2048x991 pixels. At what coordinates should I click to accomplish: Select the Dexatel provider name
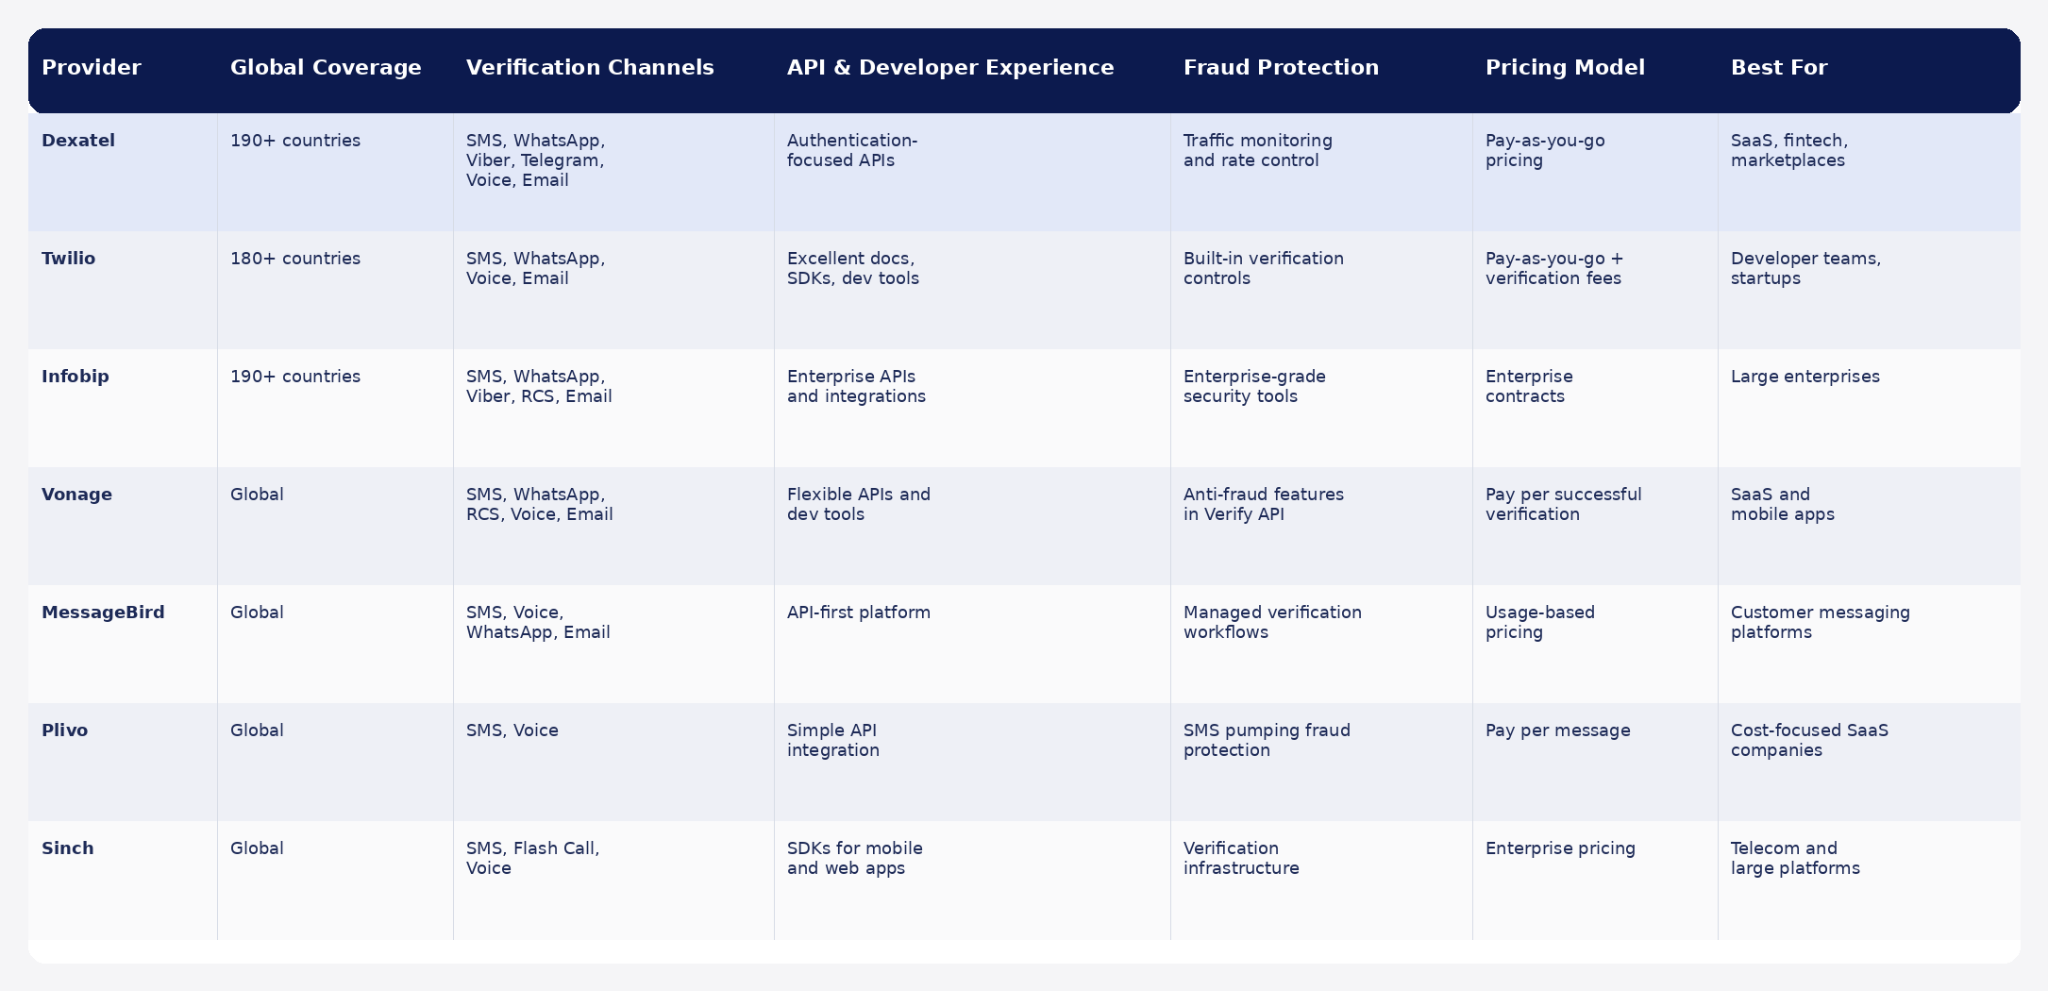[78, 140]
